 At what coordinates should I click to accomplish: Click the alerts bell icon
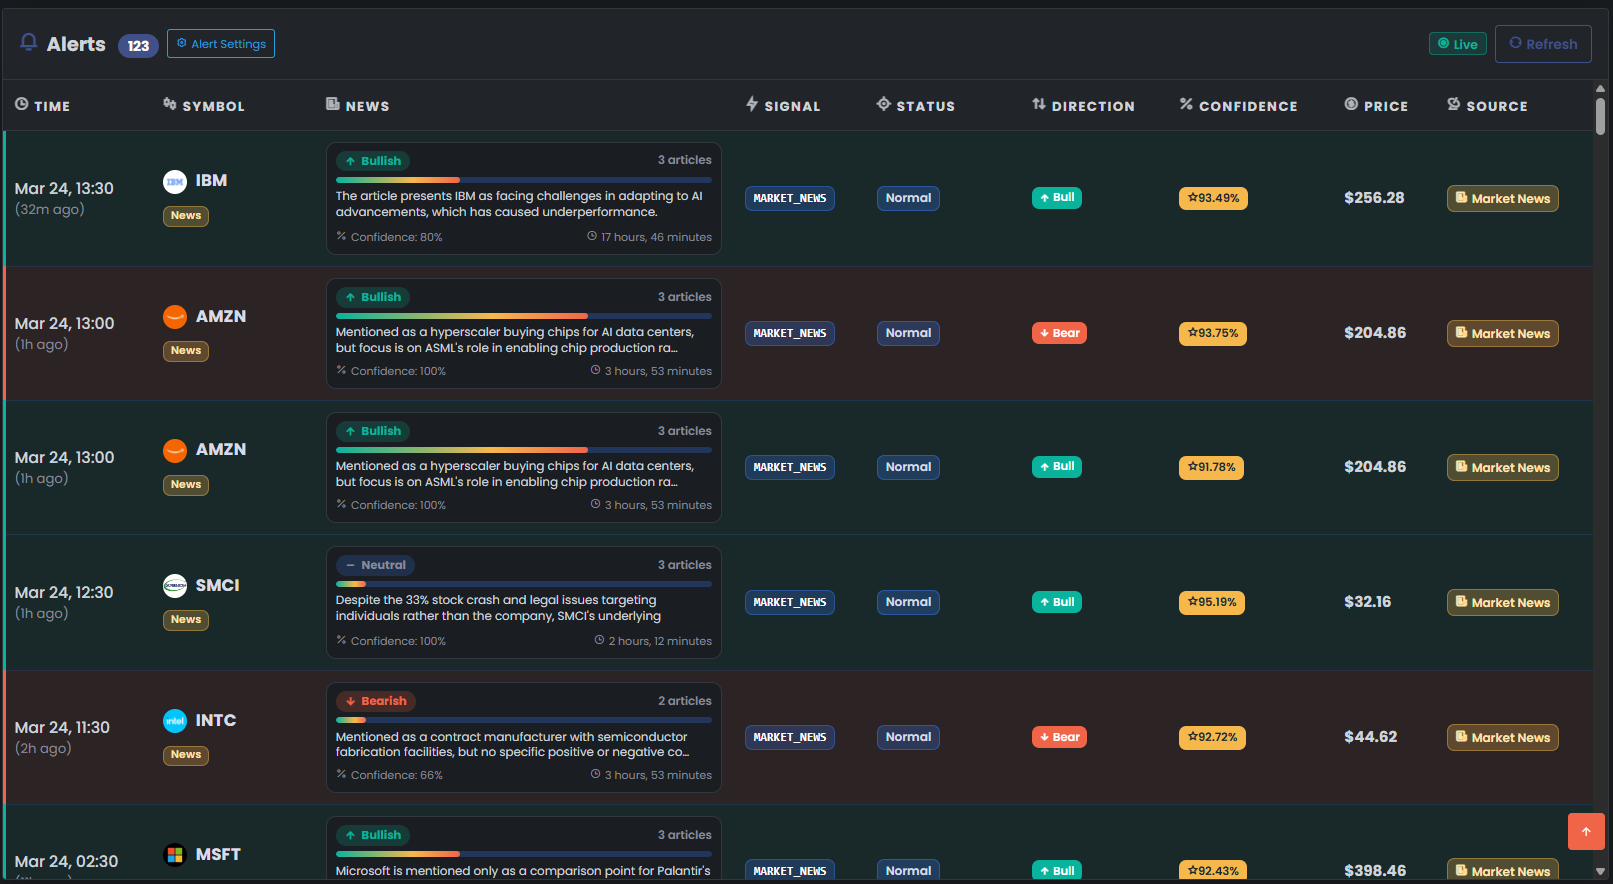point(29,43)
